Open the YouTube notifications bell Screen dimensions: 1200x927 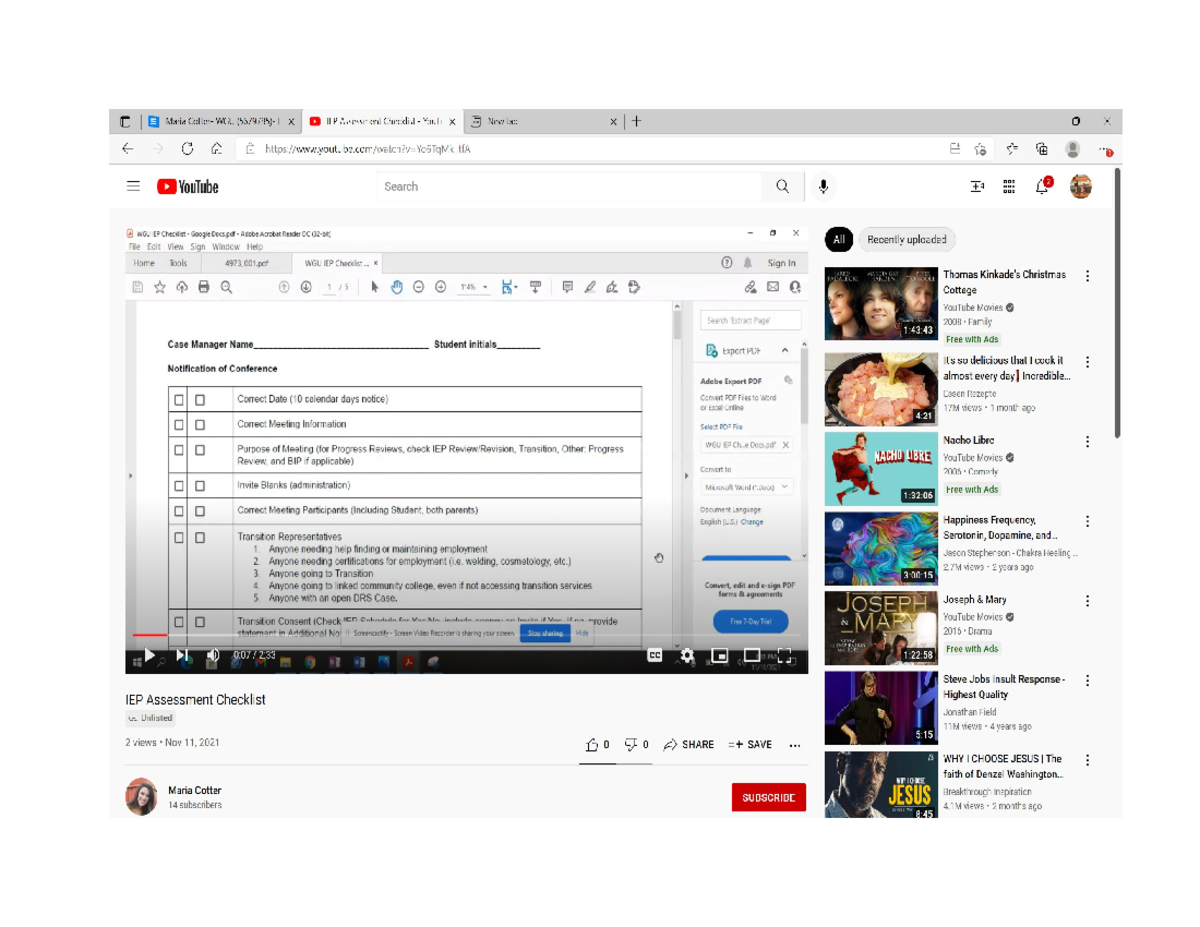point(1043,187)
